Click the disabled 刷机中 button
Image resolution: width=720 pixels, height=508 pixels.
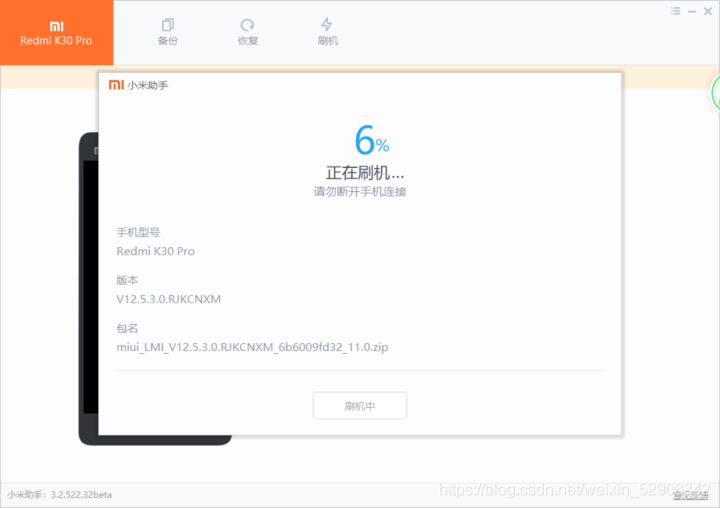[x=360, y=406]
